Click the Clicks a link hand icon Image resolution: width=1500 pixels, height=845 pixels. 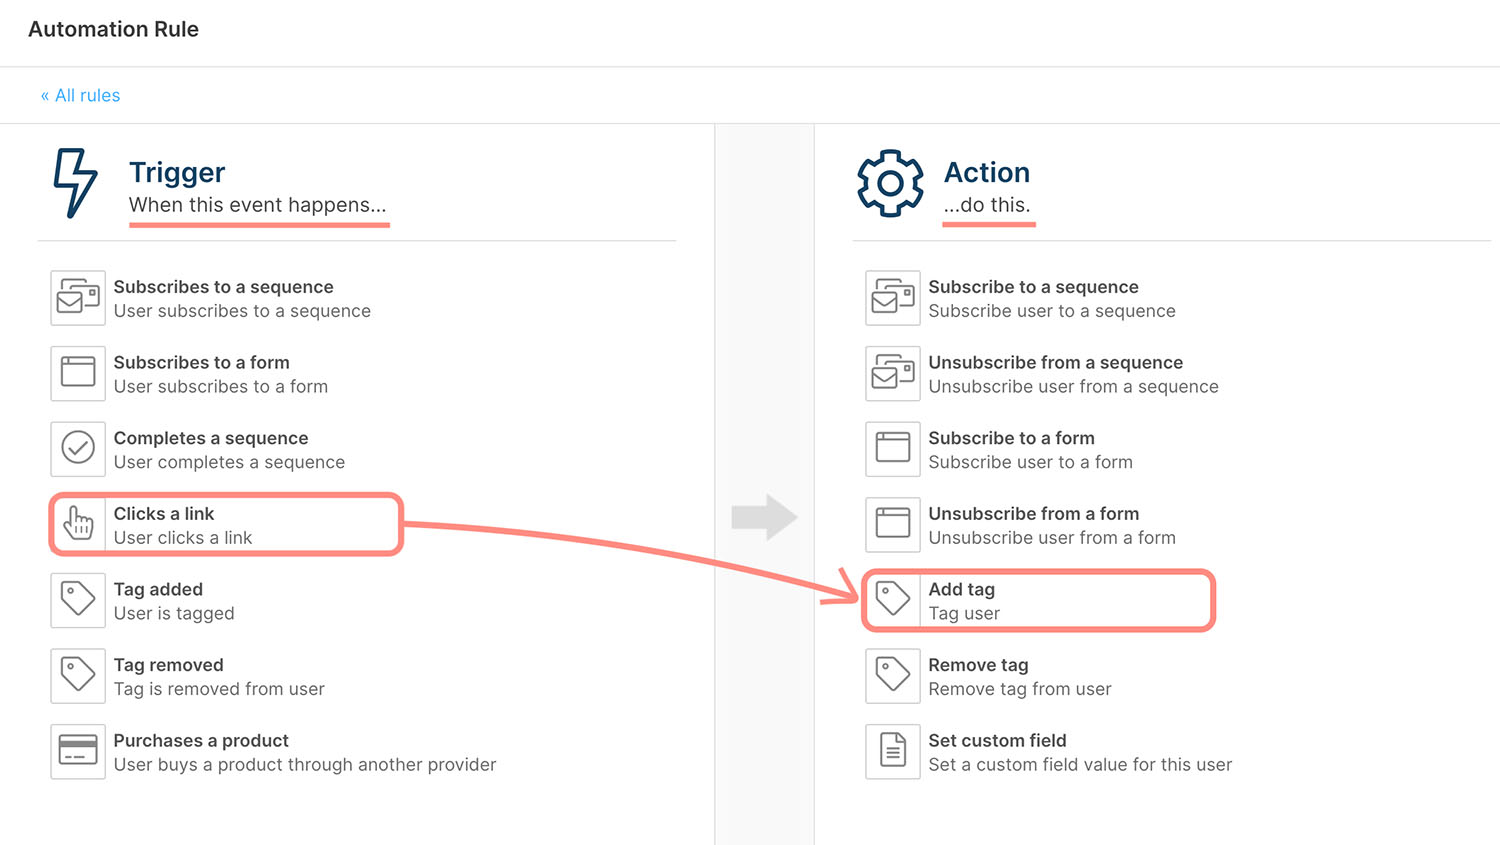click(78, 524)
